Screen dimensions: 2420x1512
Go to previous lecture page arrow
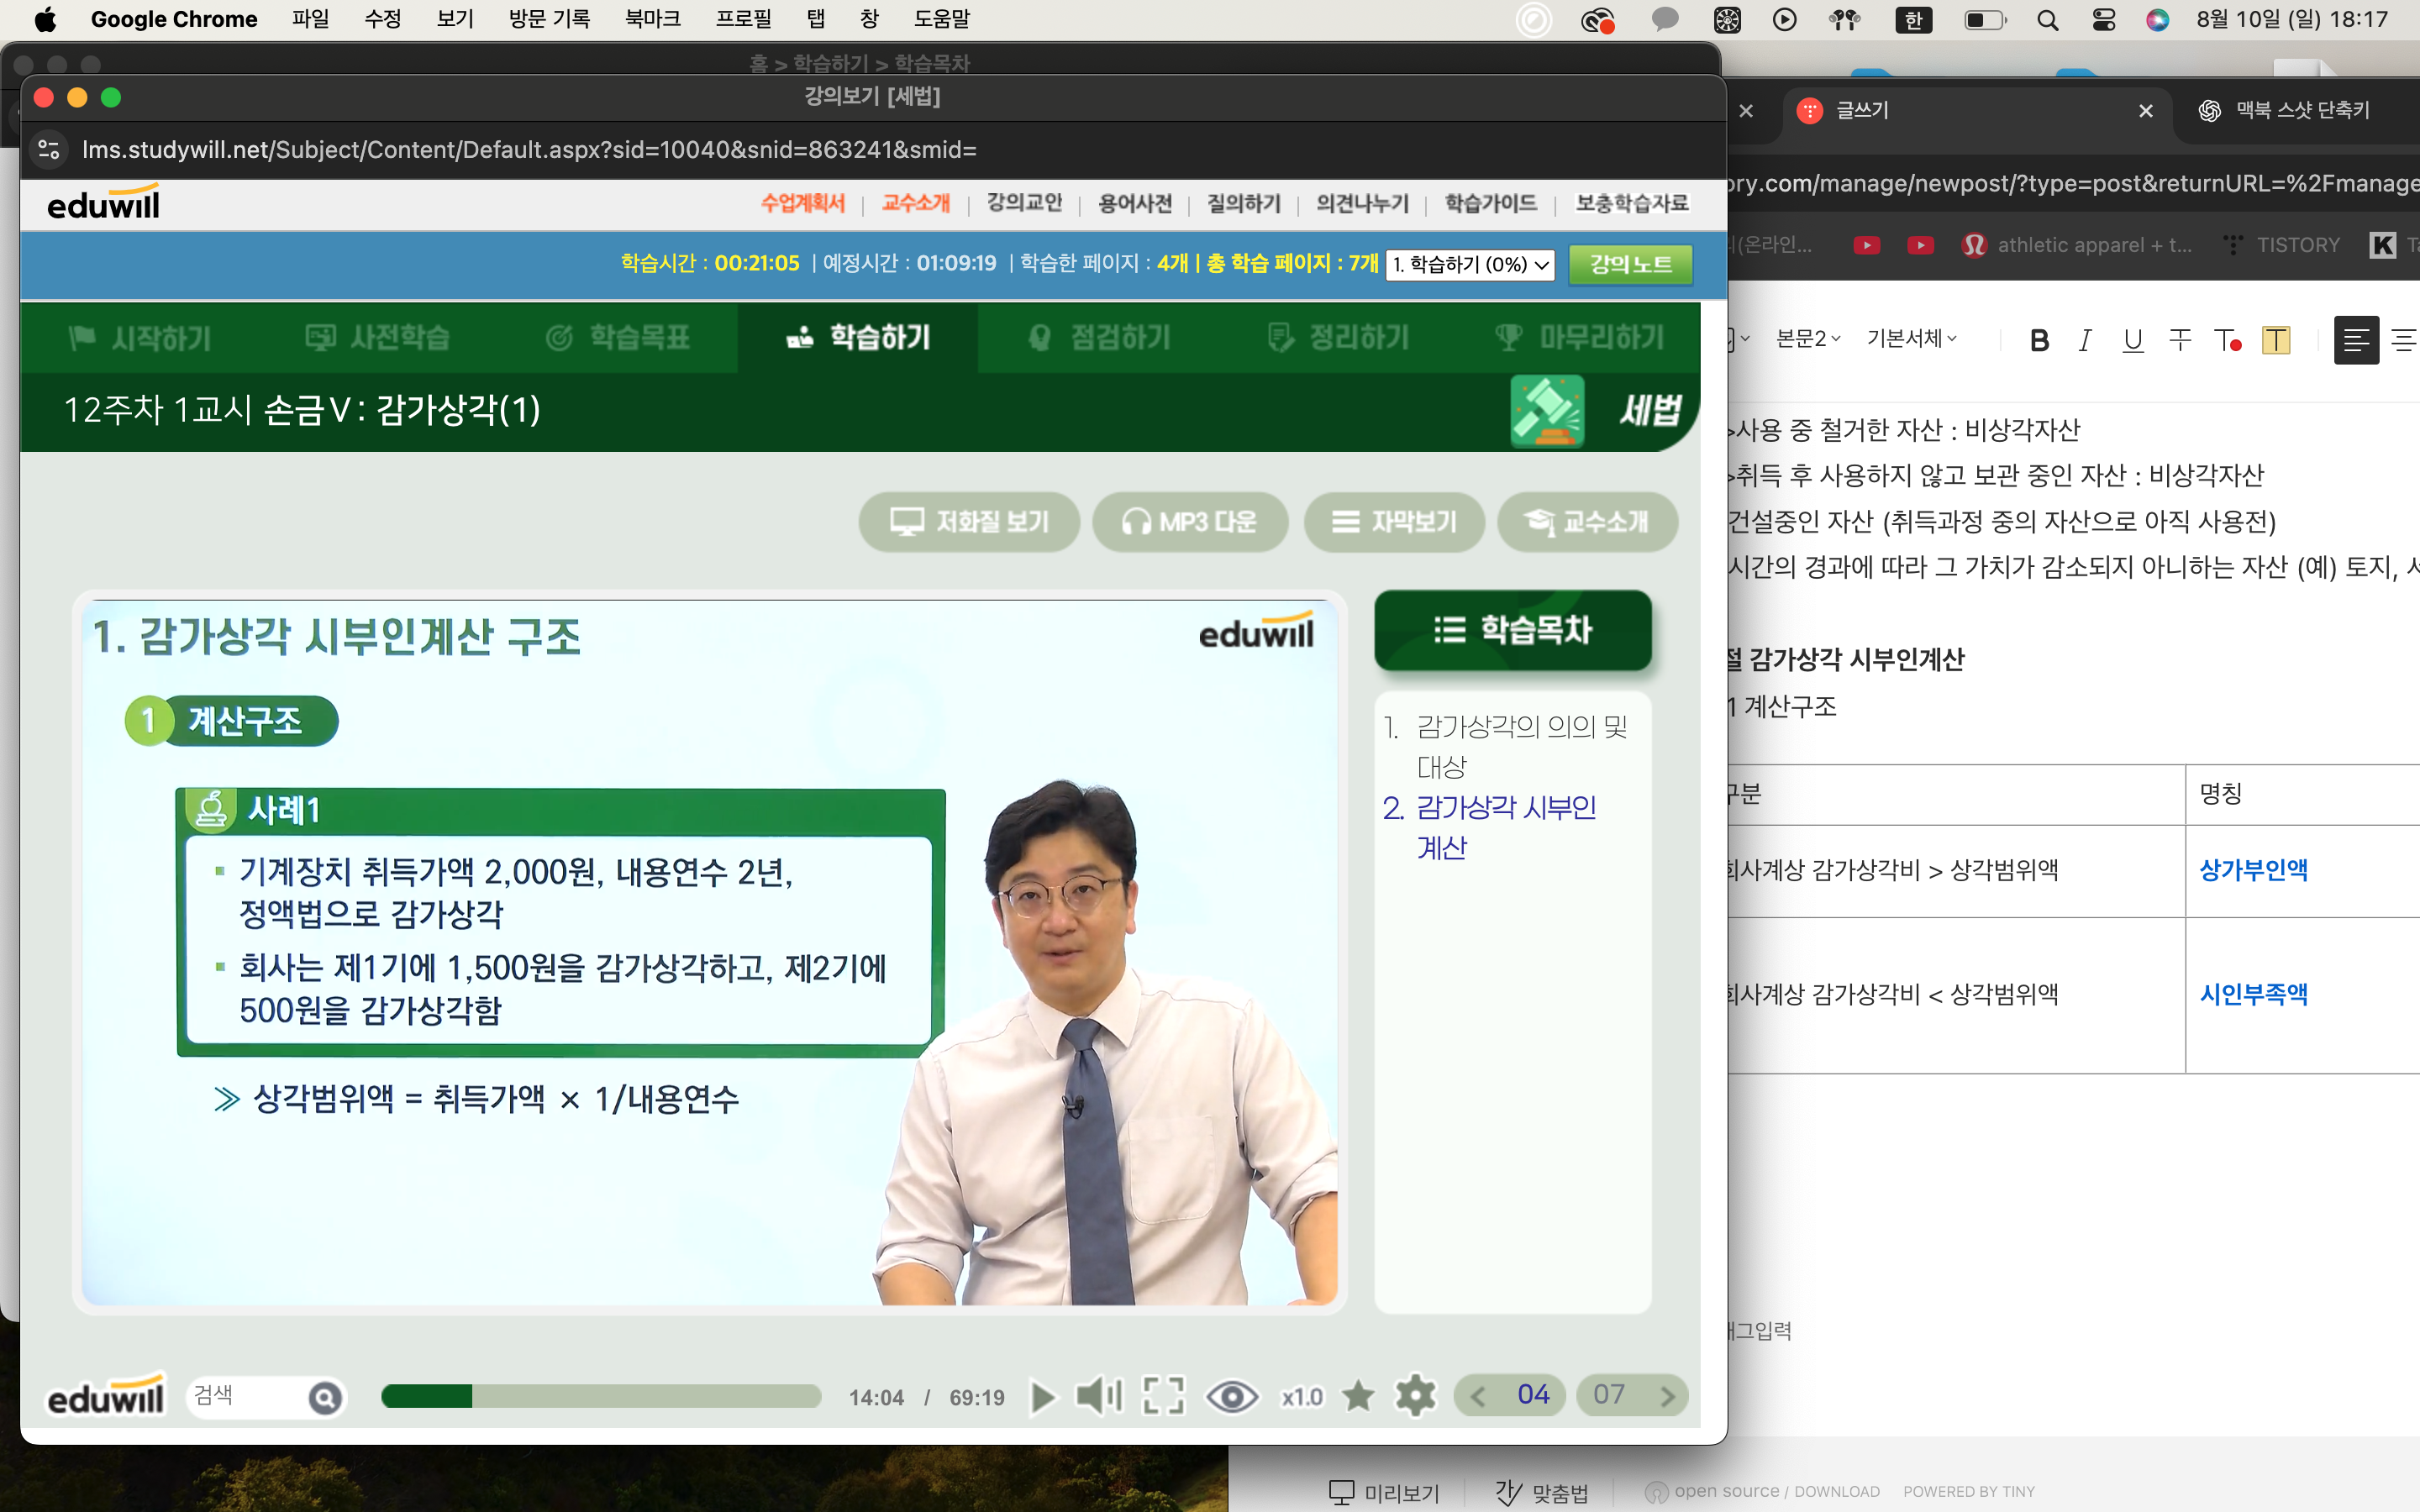coord(1478,1396)
